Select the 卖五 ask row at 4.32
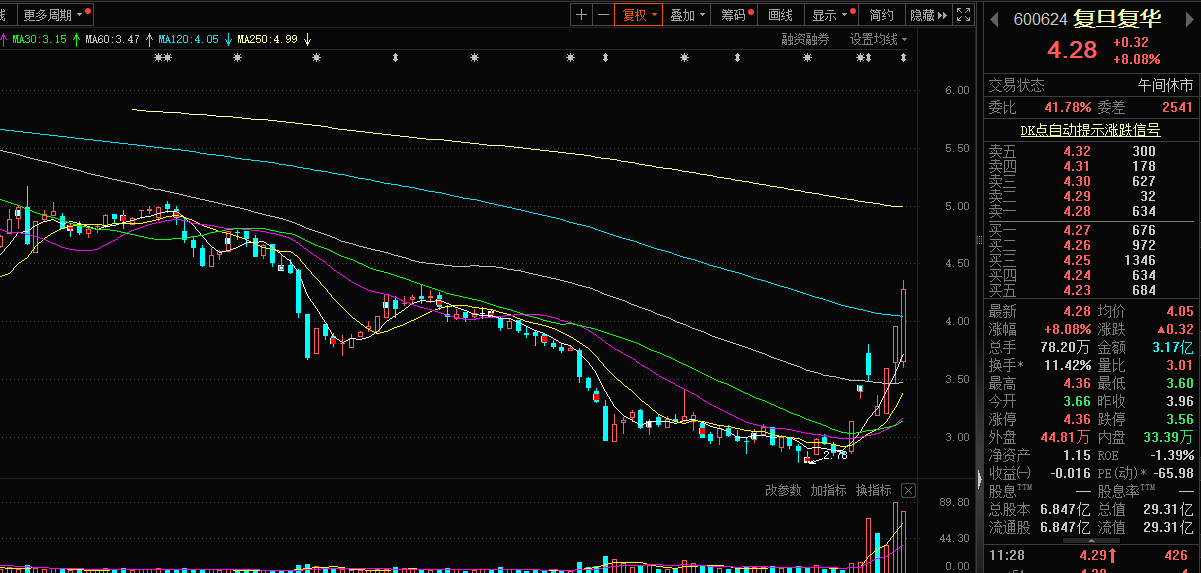 pyautogui.click(x=1091, y=151)
